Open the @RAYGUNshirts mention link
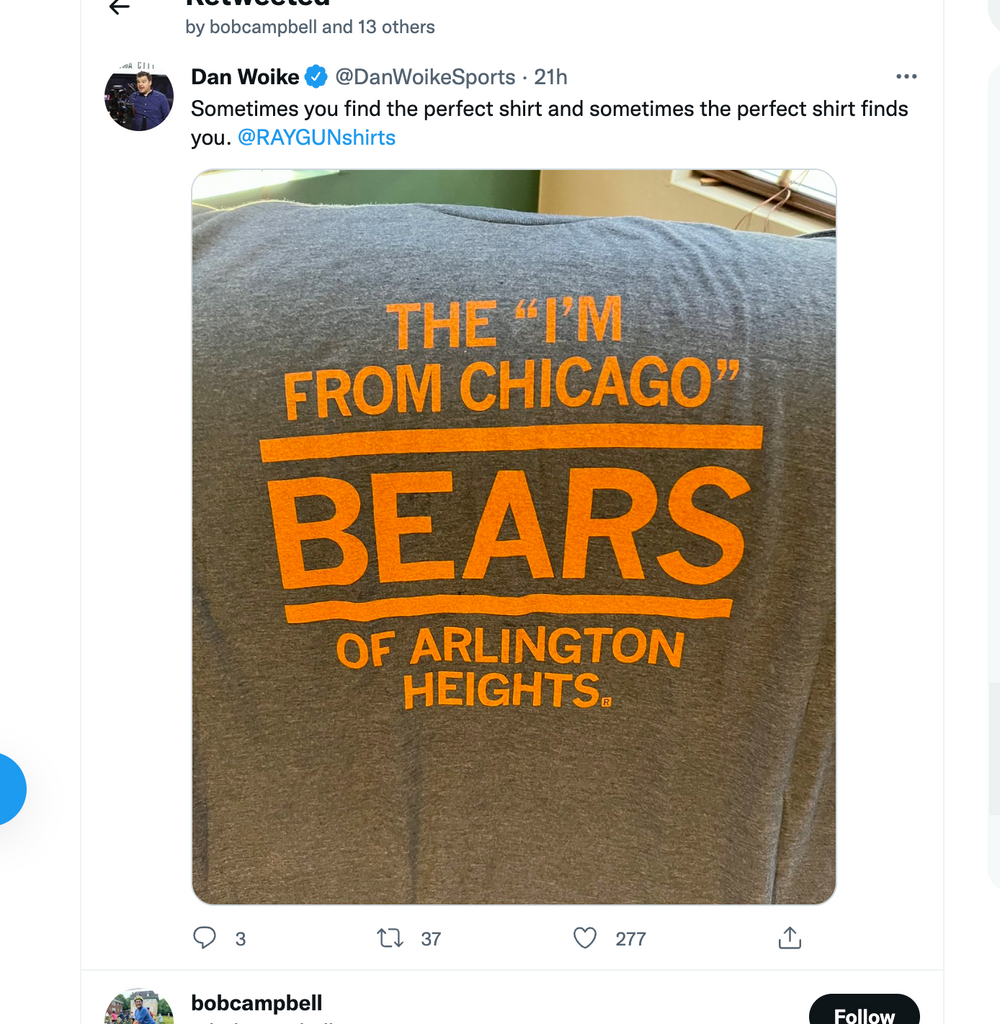Viewport: 1000px width, 1024px height. (x=317, y=138)
